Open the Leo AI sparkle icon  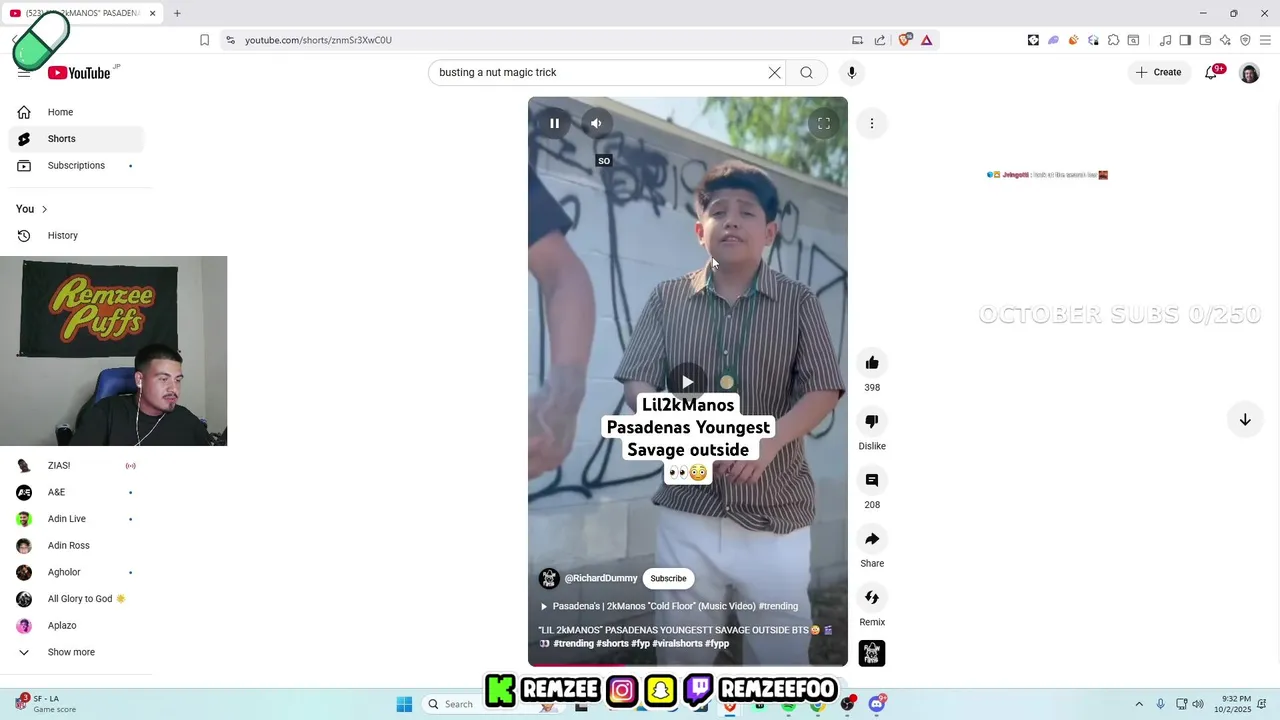click(1225, 40)
